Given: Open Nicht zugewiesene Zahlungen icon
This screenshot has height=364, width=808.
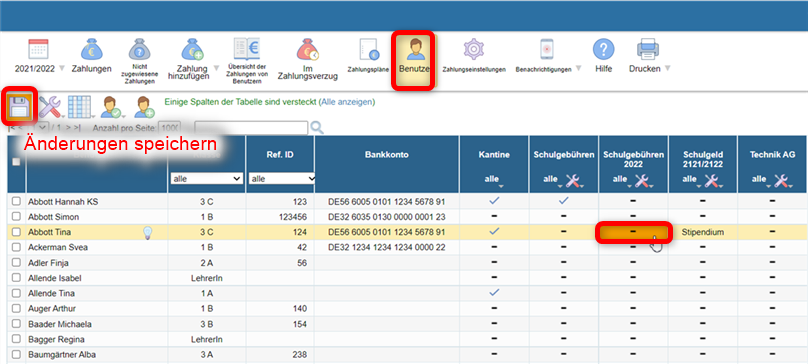Looking at the screenshot, I should [140, 51].
